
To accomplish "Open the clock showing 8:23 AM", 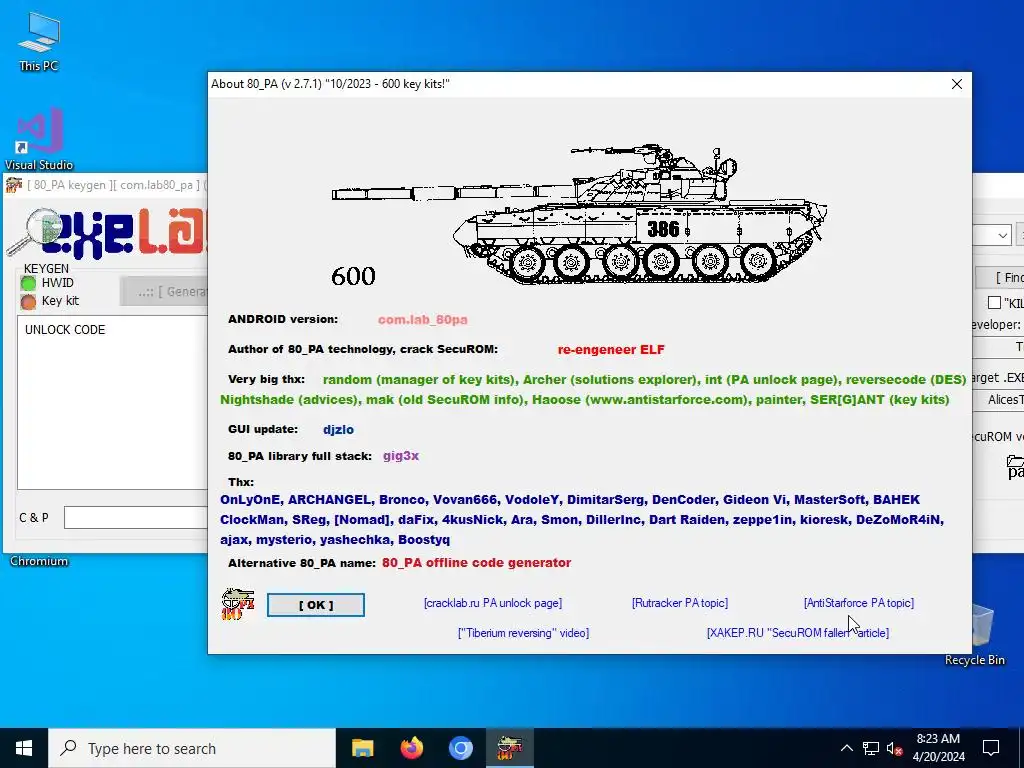I will pos(938,748).
